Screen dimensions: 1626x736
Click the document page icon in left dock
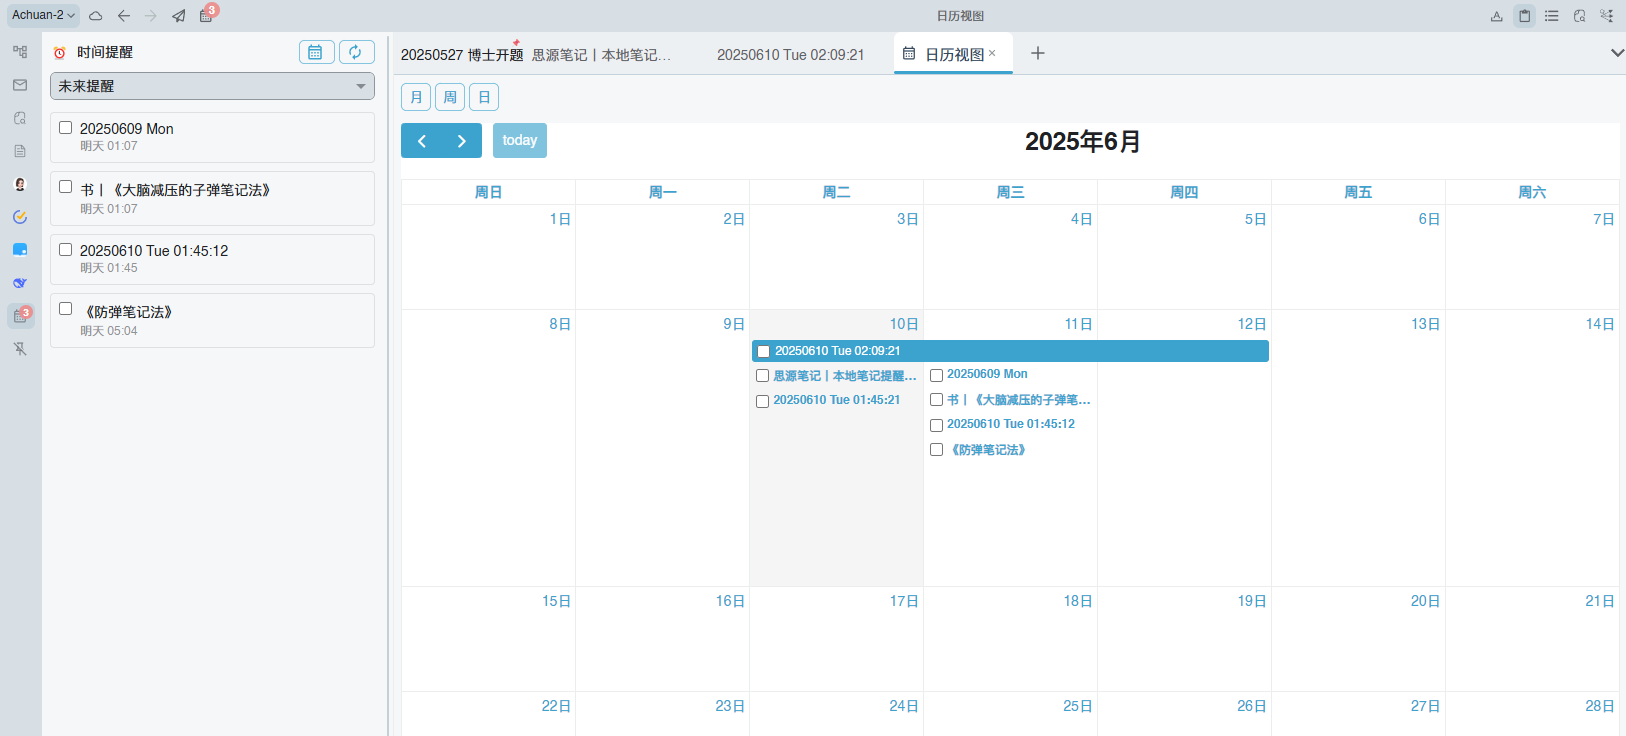[20, 151]
